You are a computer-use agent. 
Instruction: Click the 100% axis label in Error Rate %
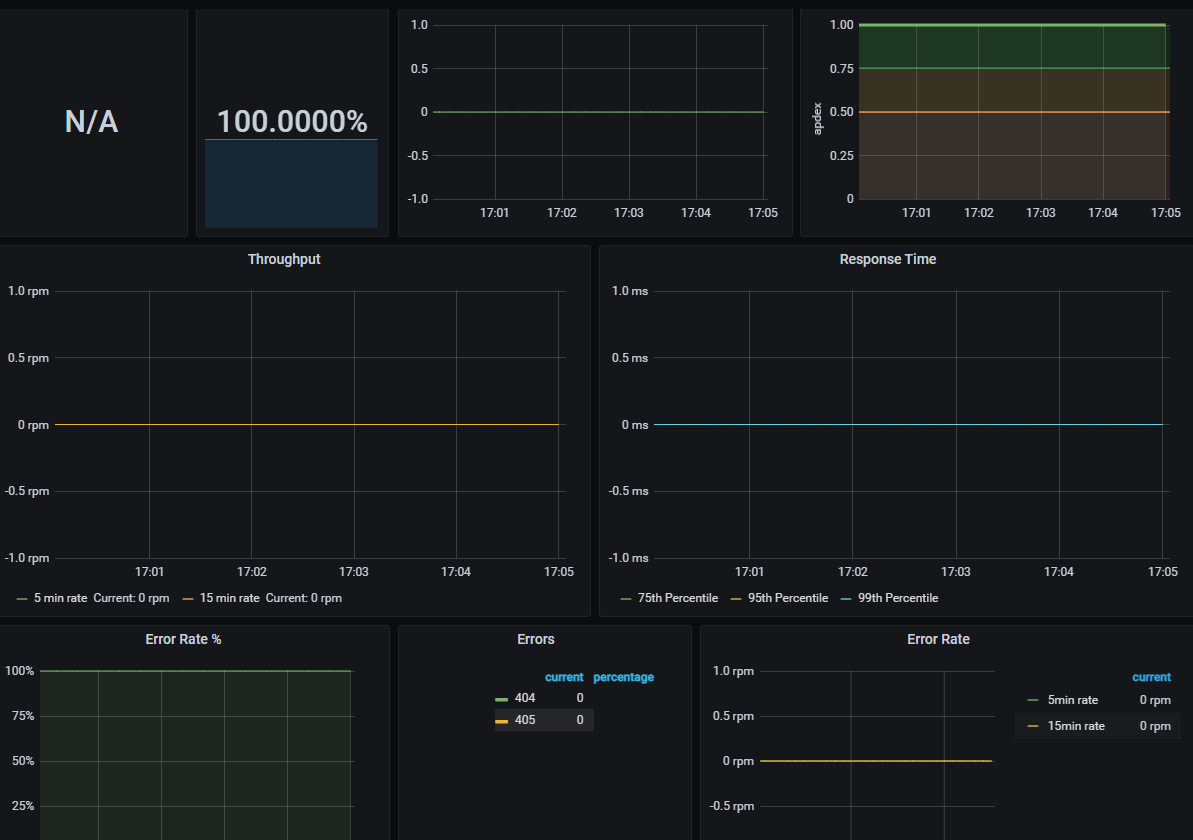[x=20, y=671]
